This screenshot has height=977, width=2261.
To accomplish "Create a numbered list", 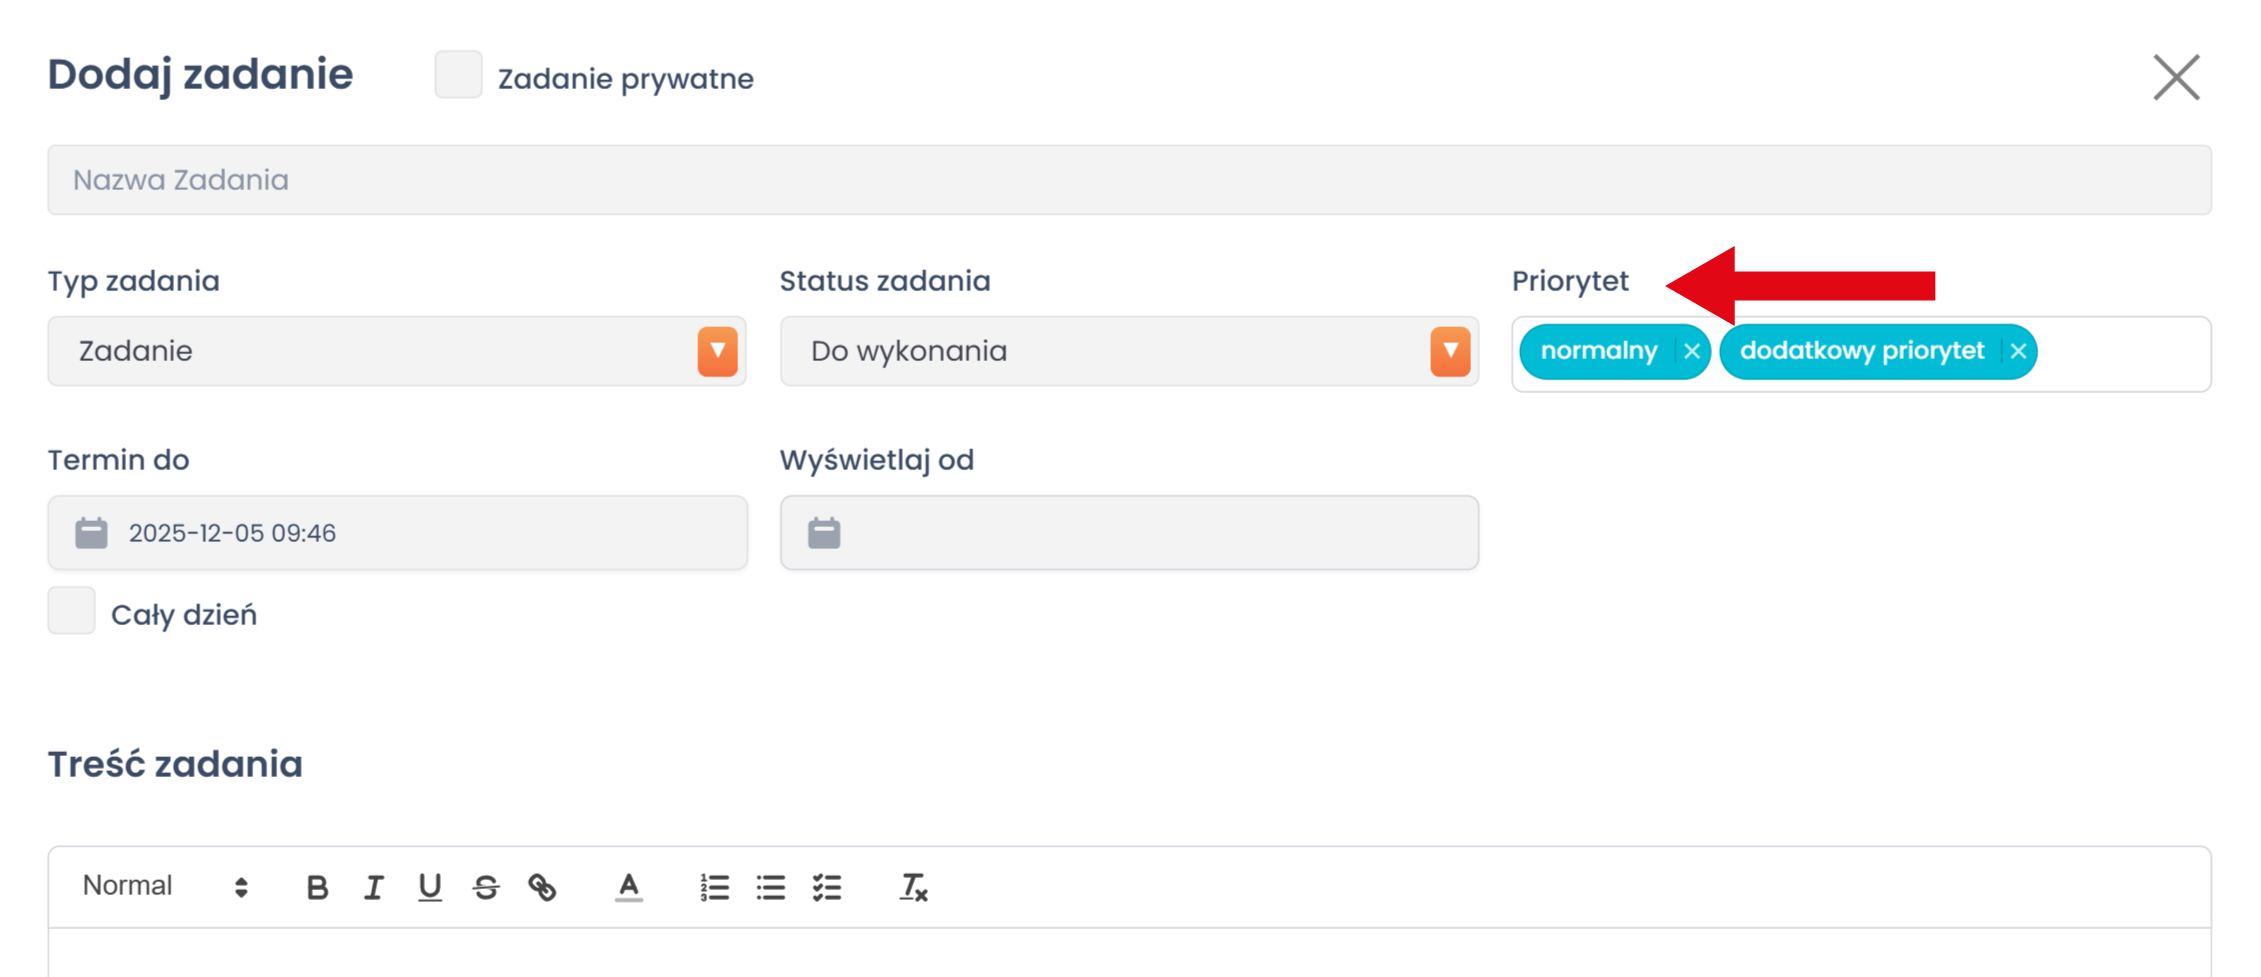I will click(x=714, y=887).
